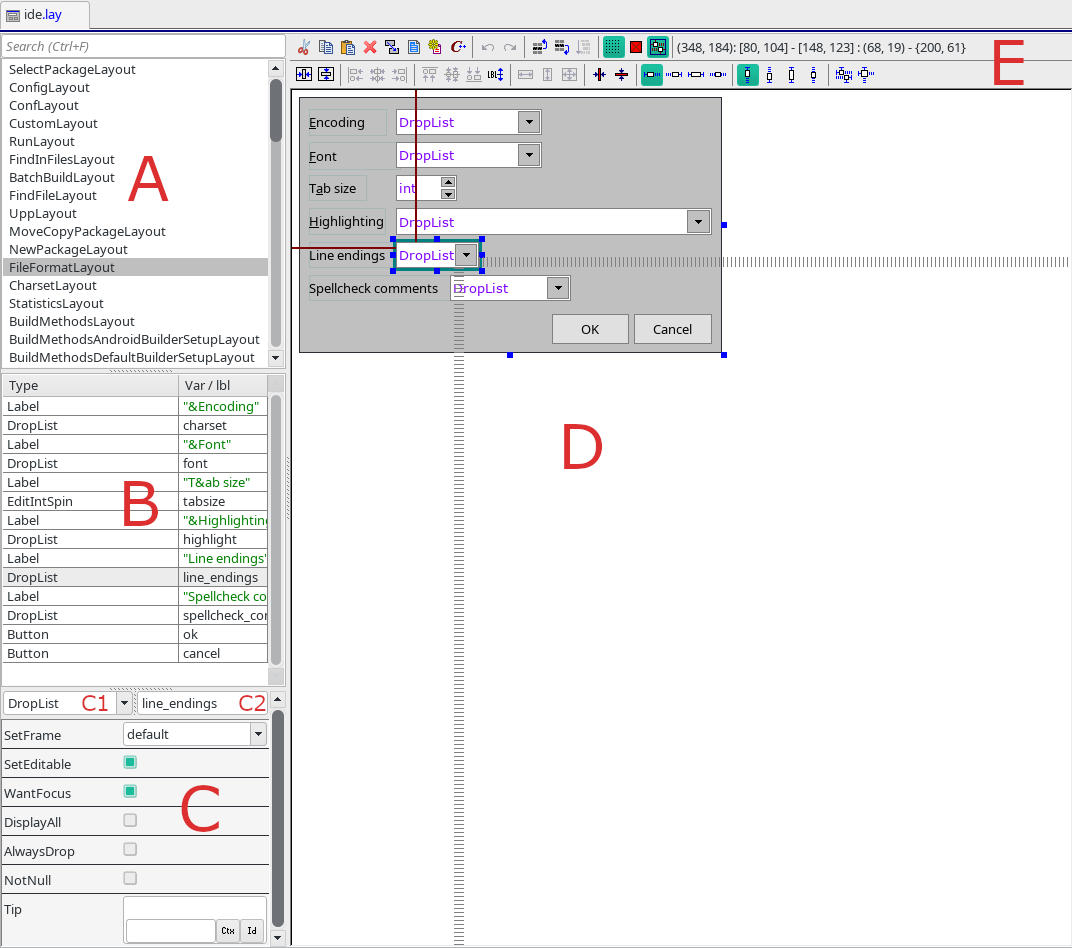Viewport: 1072px width, 948px height.
Task: Uncheck the SetEditable checkbox
Action: coord(130,763)
